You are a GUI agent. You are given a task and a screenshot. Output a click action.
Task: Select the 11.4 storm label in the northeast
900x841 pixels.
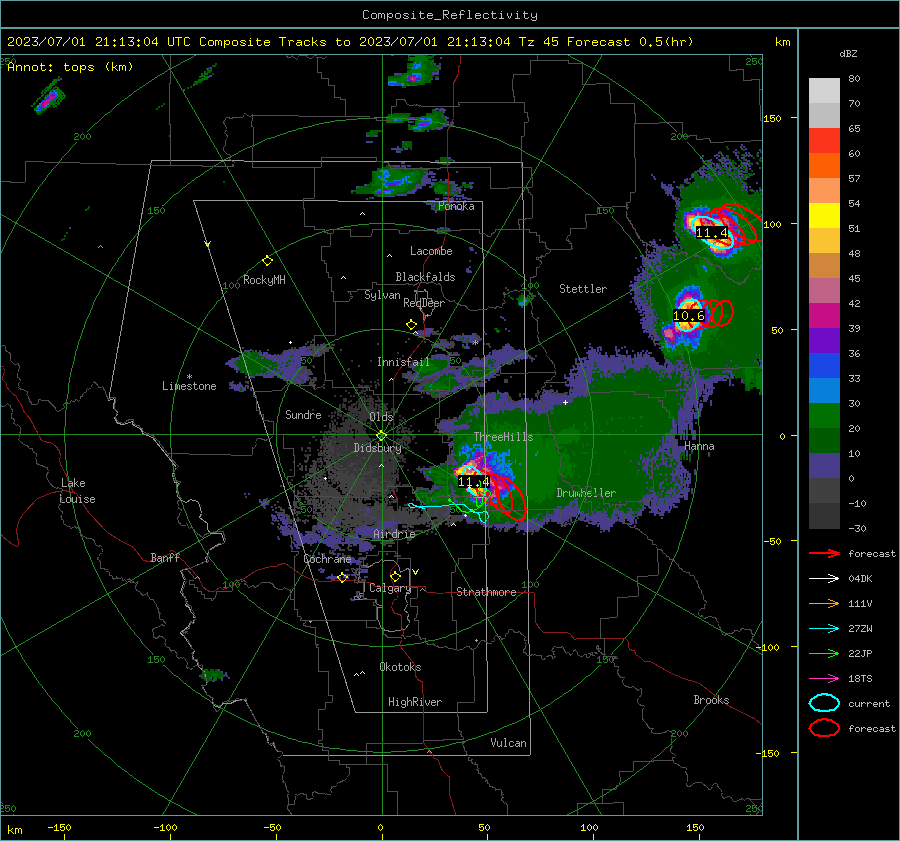pos(712,232)
